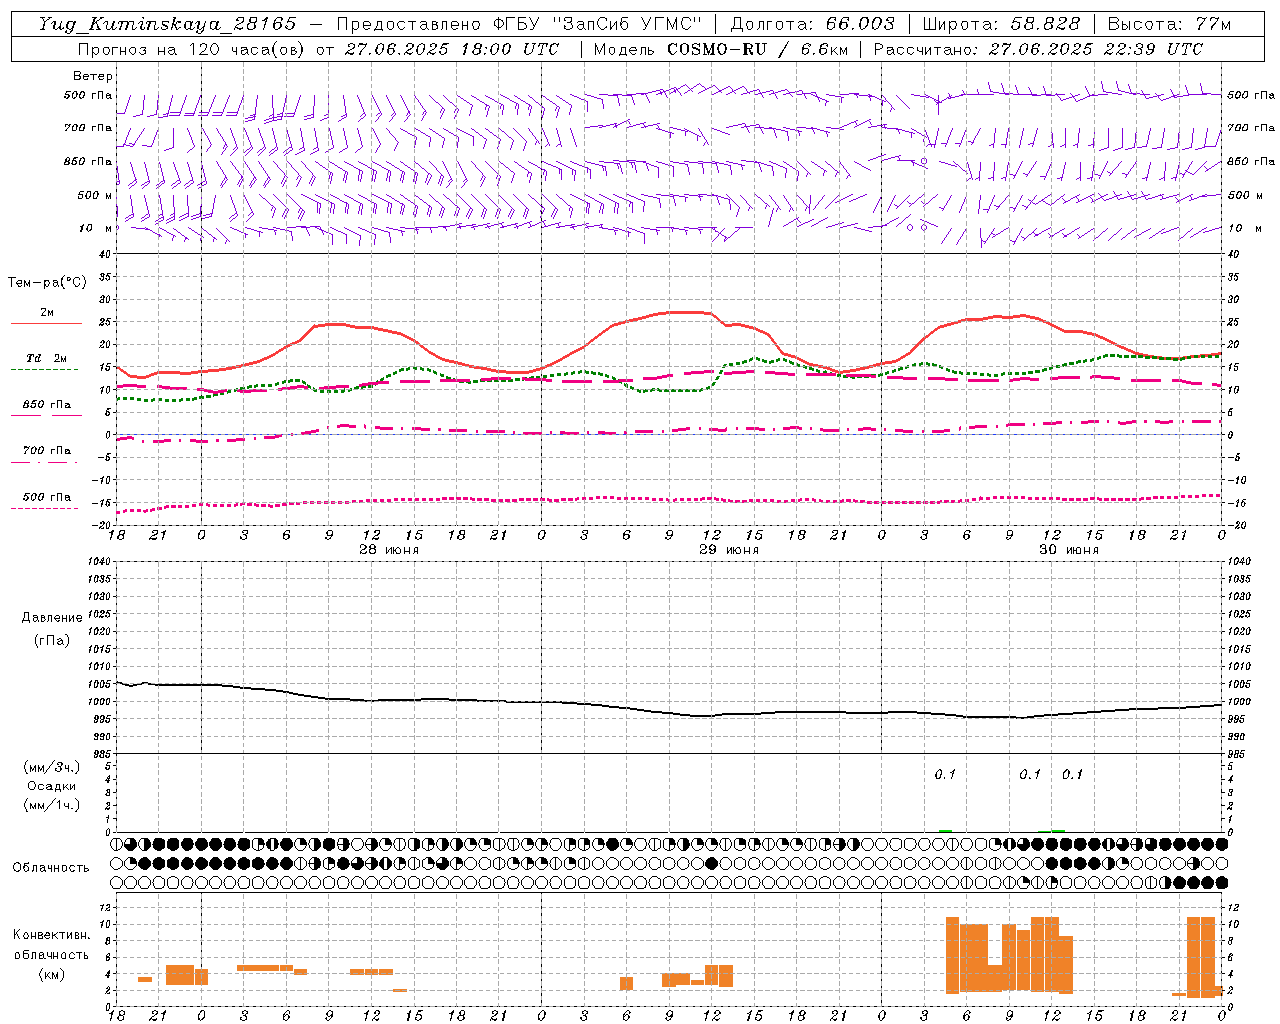
Task: Click the 'Осадки' precipitation label
Action: tap(52, 786)
